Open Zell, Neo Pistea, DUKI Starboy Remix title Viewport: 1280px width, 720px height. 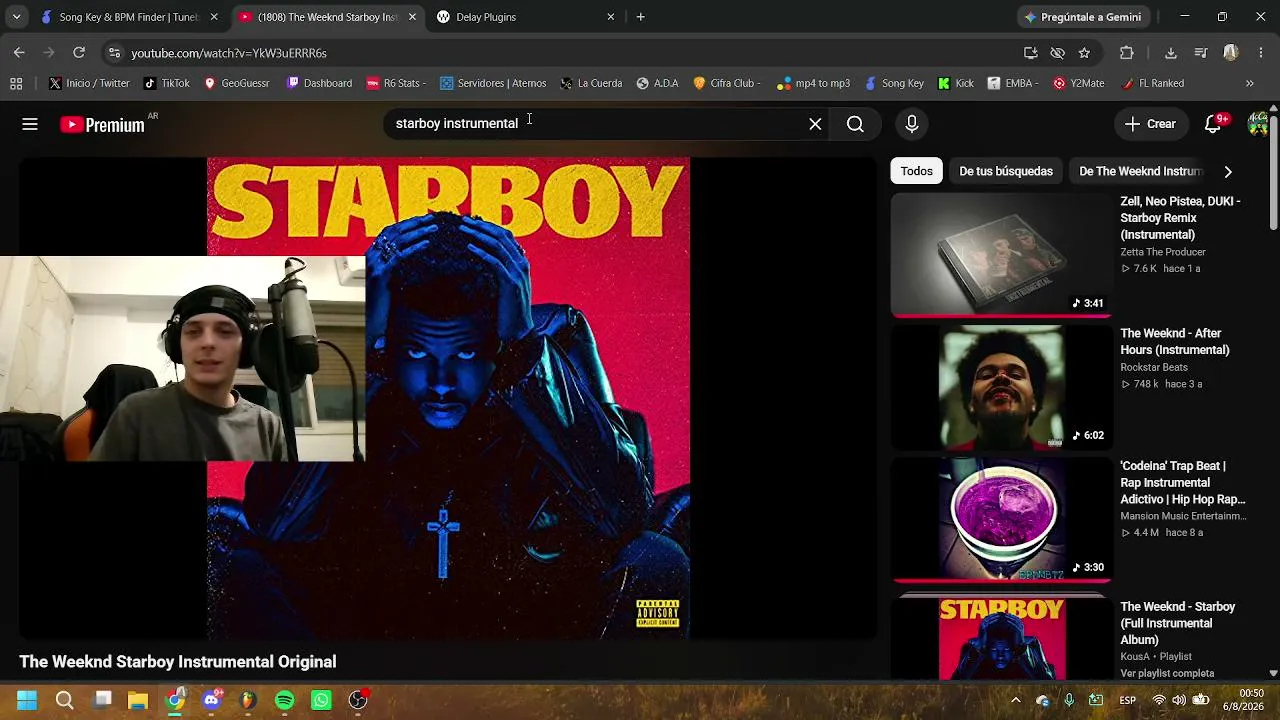click(x=1180, y=218)
